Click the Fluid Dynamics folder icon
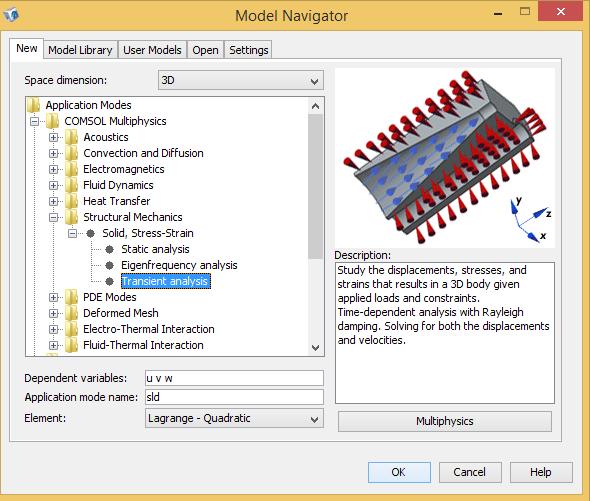Image resolution: width=590 pixels, height=501 pixels. [x=71, y=185]
